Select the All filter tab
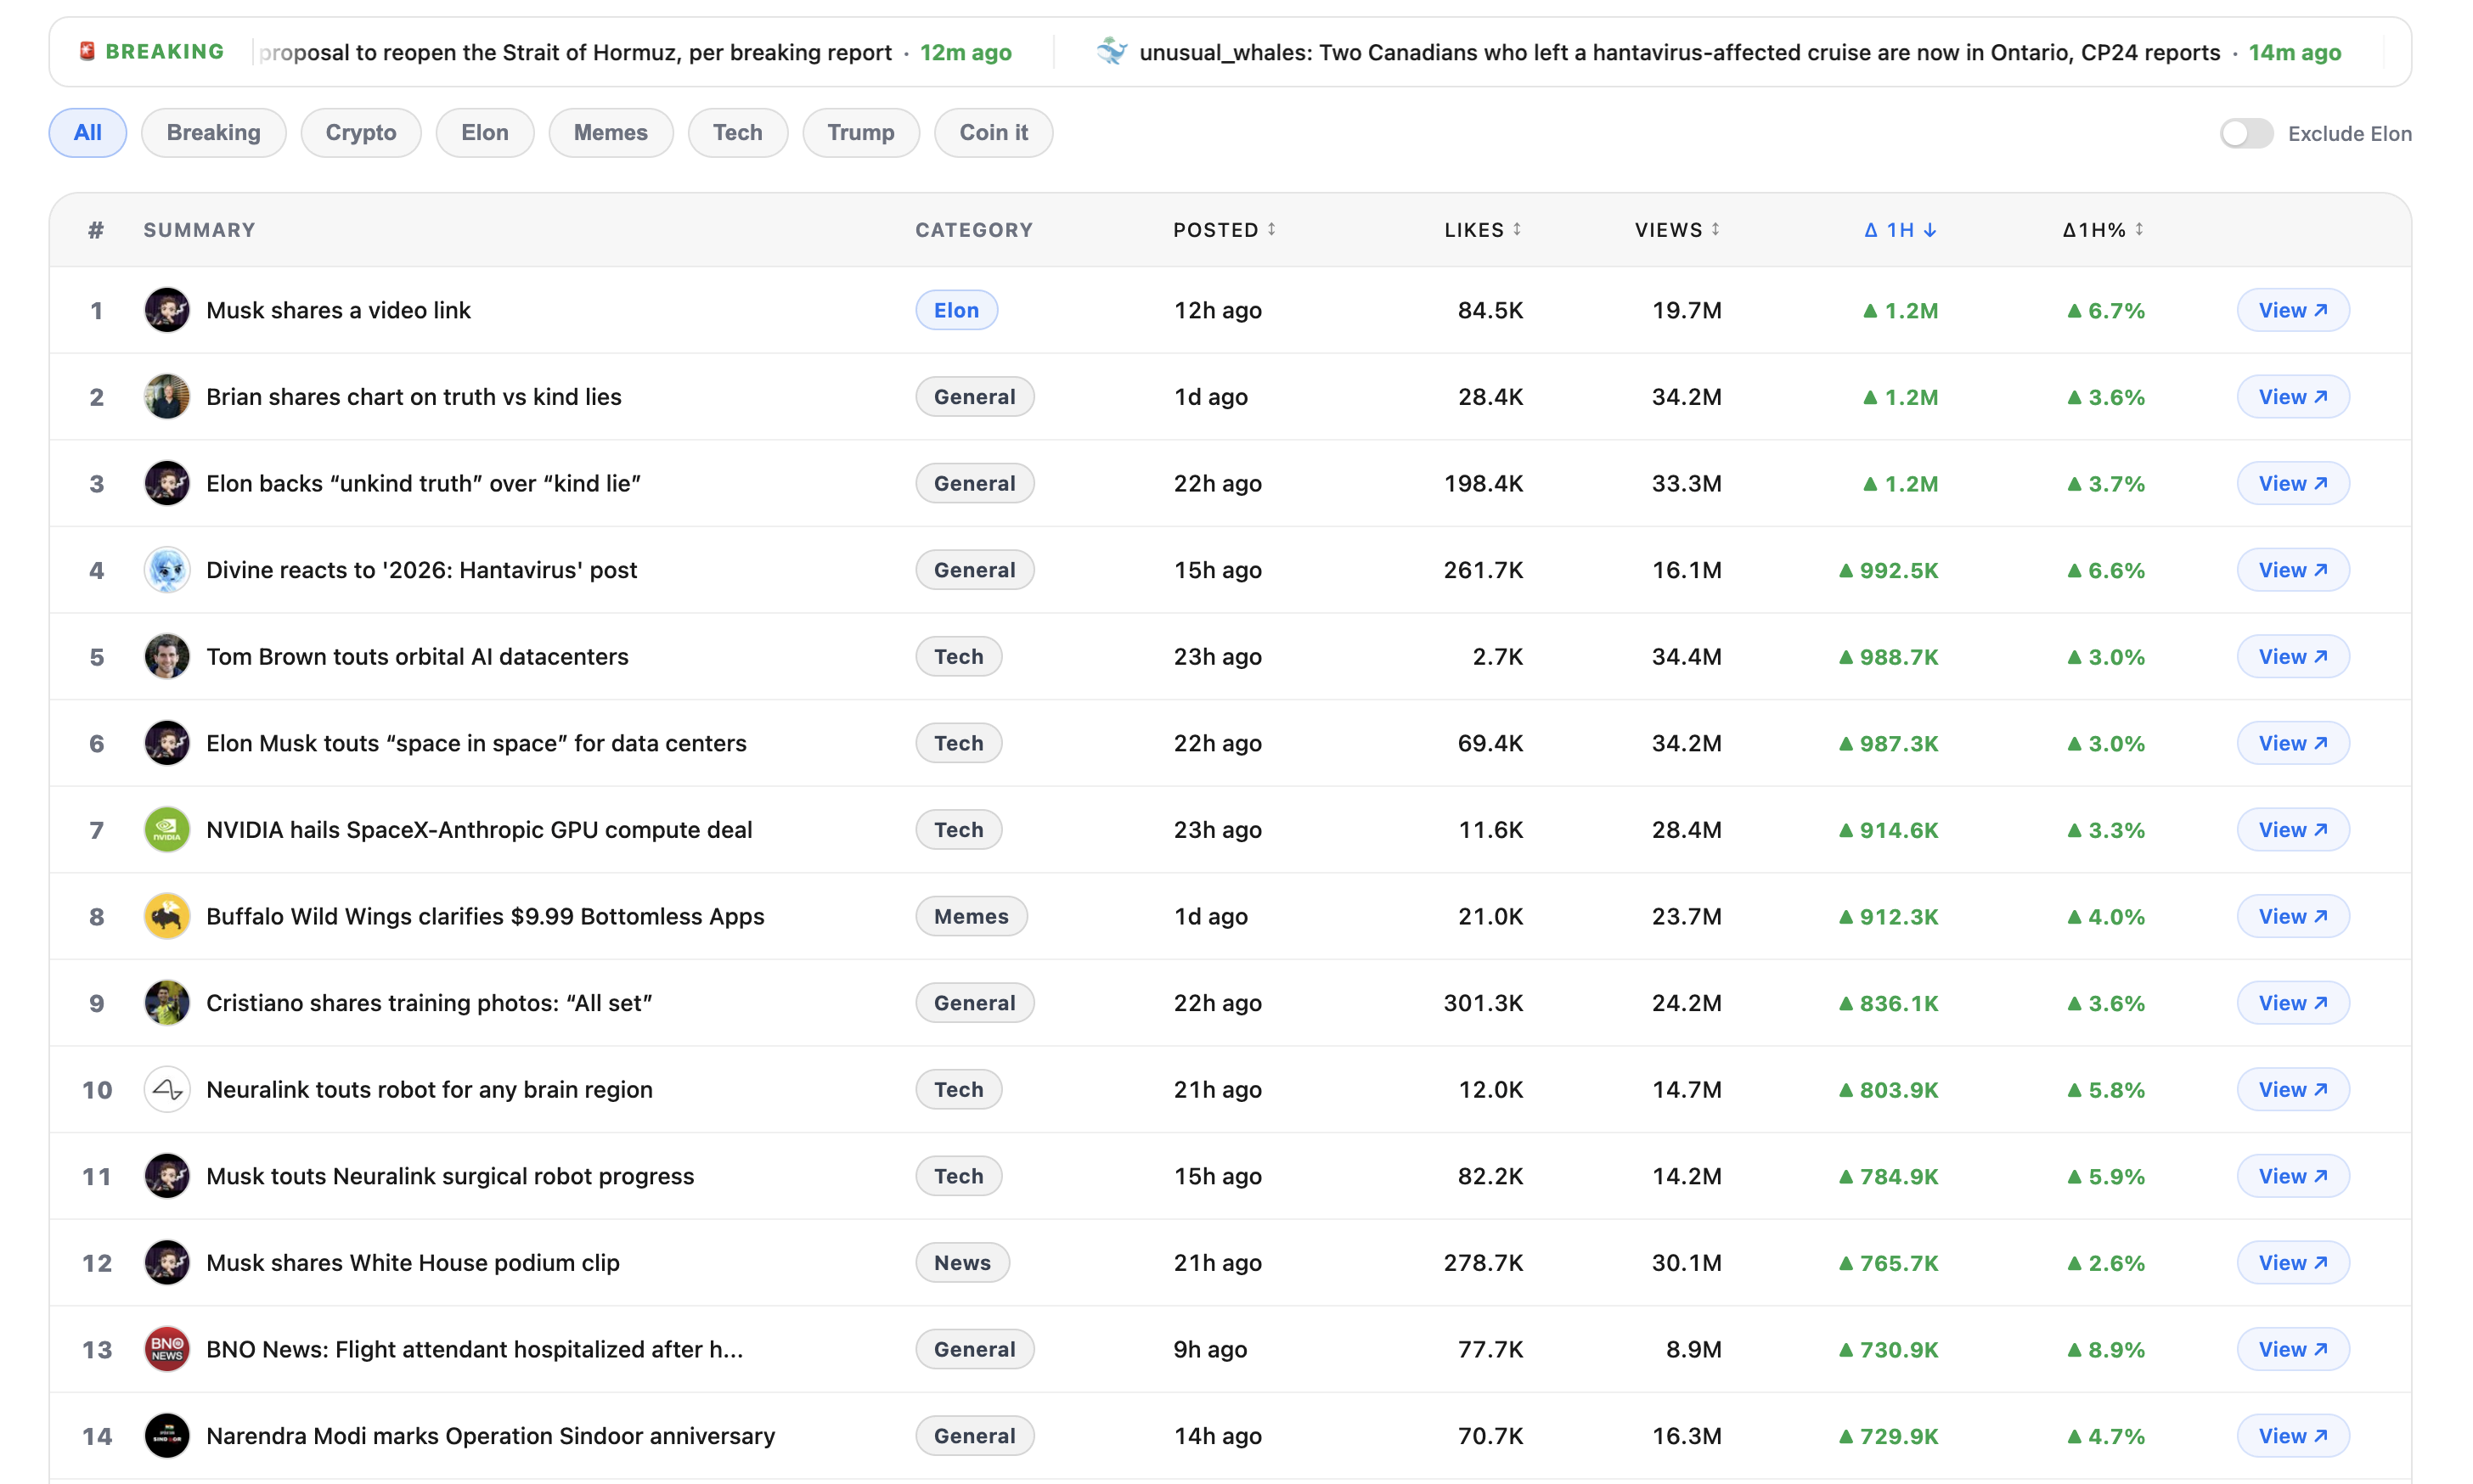The image size is (2473, 1484). [x=88, y=133]
